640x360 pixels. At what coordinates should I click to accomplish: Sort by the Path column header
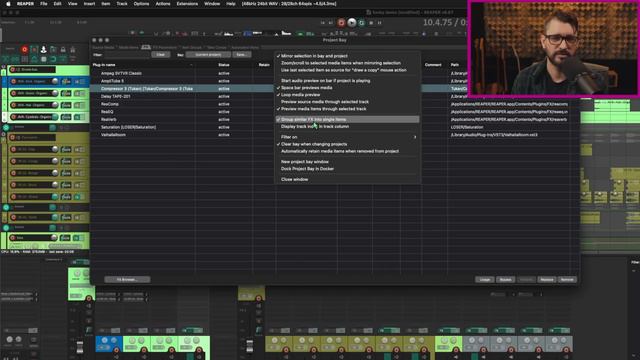[x=455, y=65]
